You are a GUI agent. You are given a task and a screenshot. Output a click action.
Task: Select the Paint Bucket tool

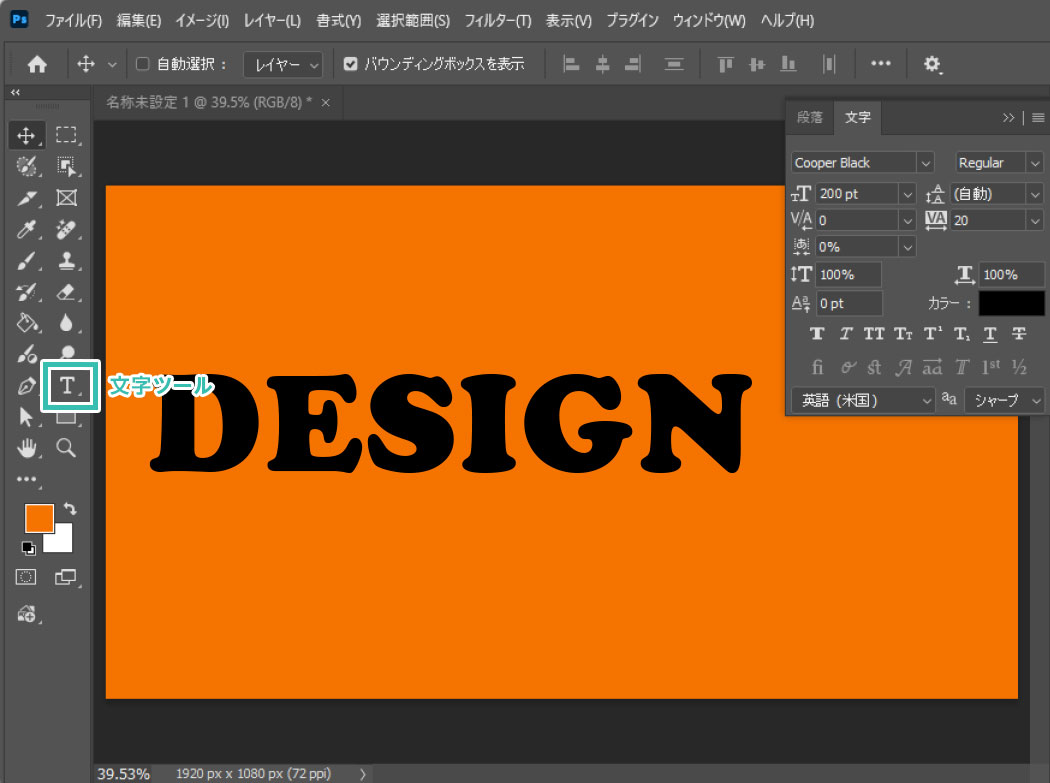click(27, 323)
